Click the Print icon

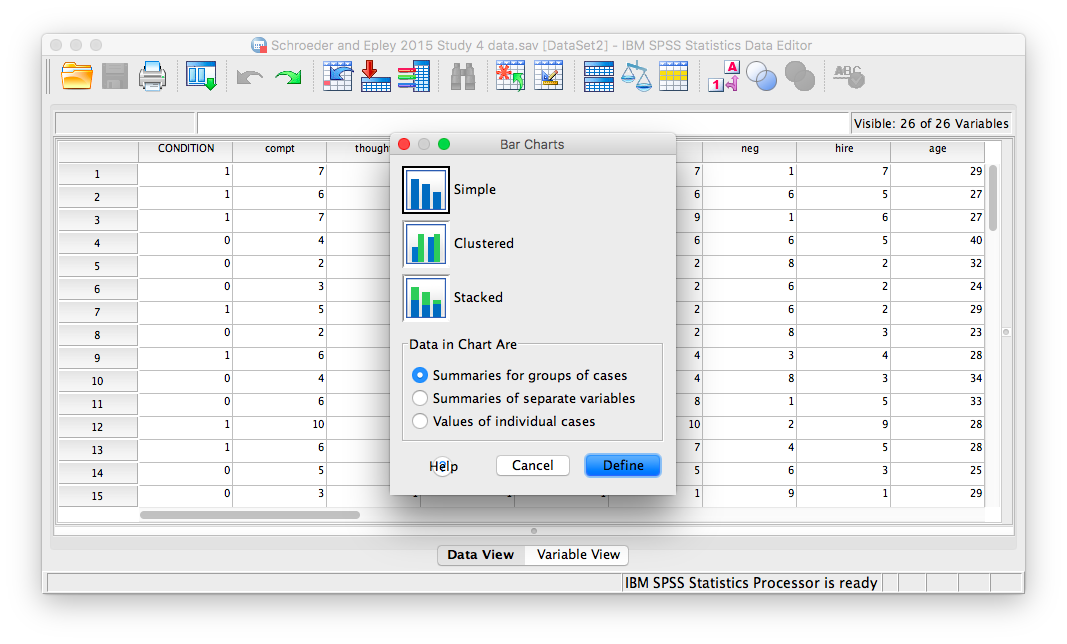[x=152, y=76]
